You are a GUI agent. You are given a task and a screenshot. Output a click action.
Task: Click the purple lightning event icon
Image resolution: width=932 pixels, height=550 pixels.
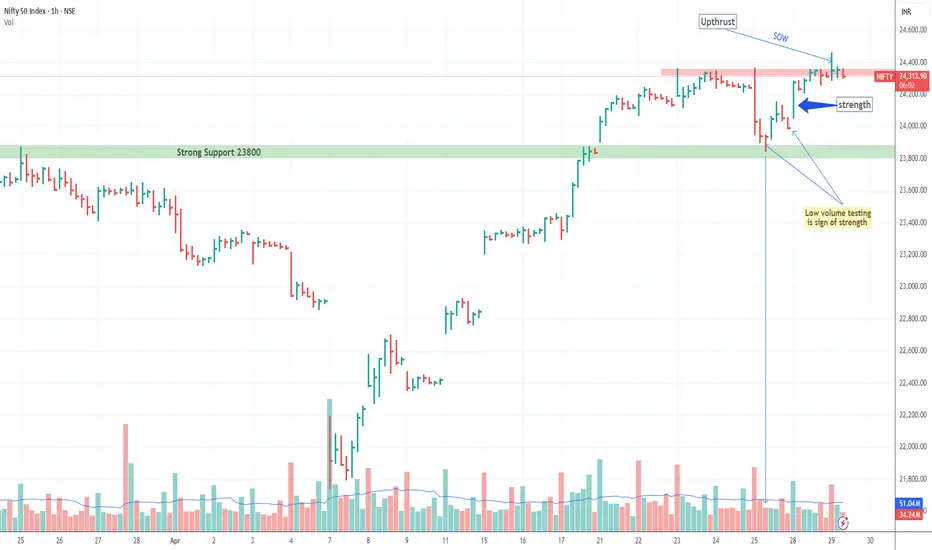(843, 523)
